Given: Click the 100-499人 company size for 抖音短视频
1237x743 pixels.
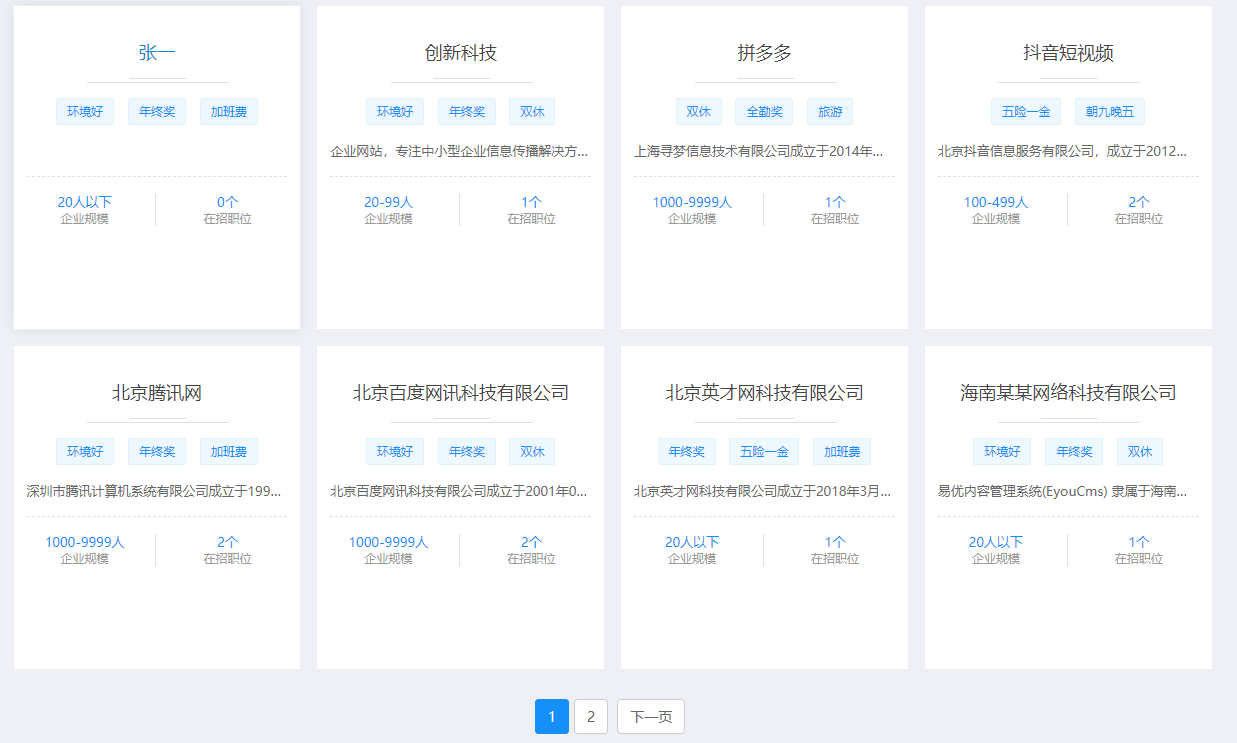Looking at the screenshot, I should tap(997, 202).
